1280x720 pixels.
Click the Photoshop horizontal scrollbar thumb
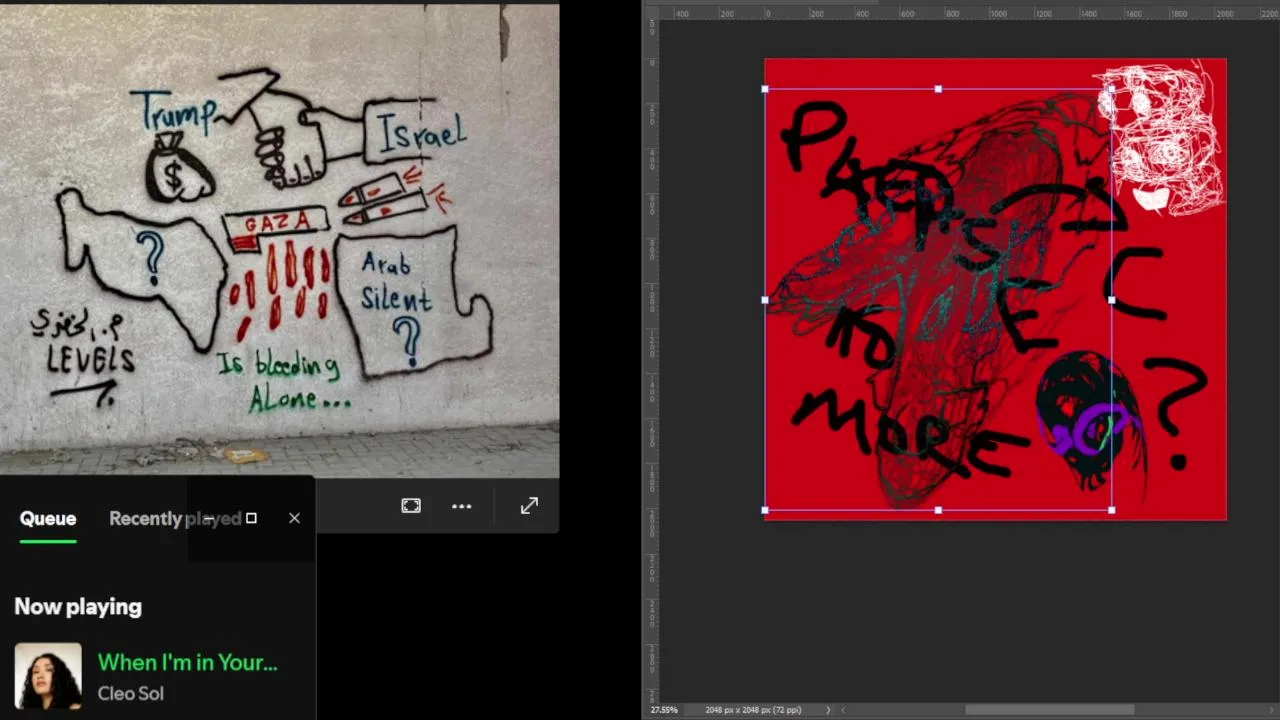coord(1049,710)
